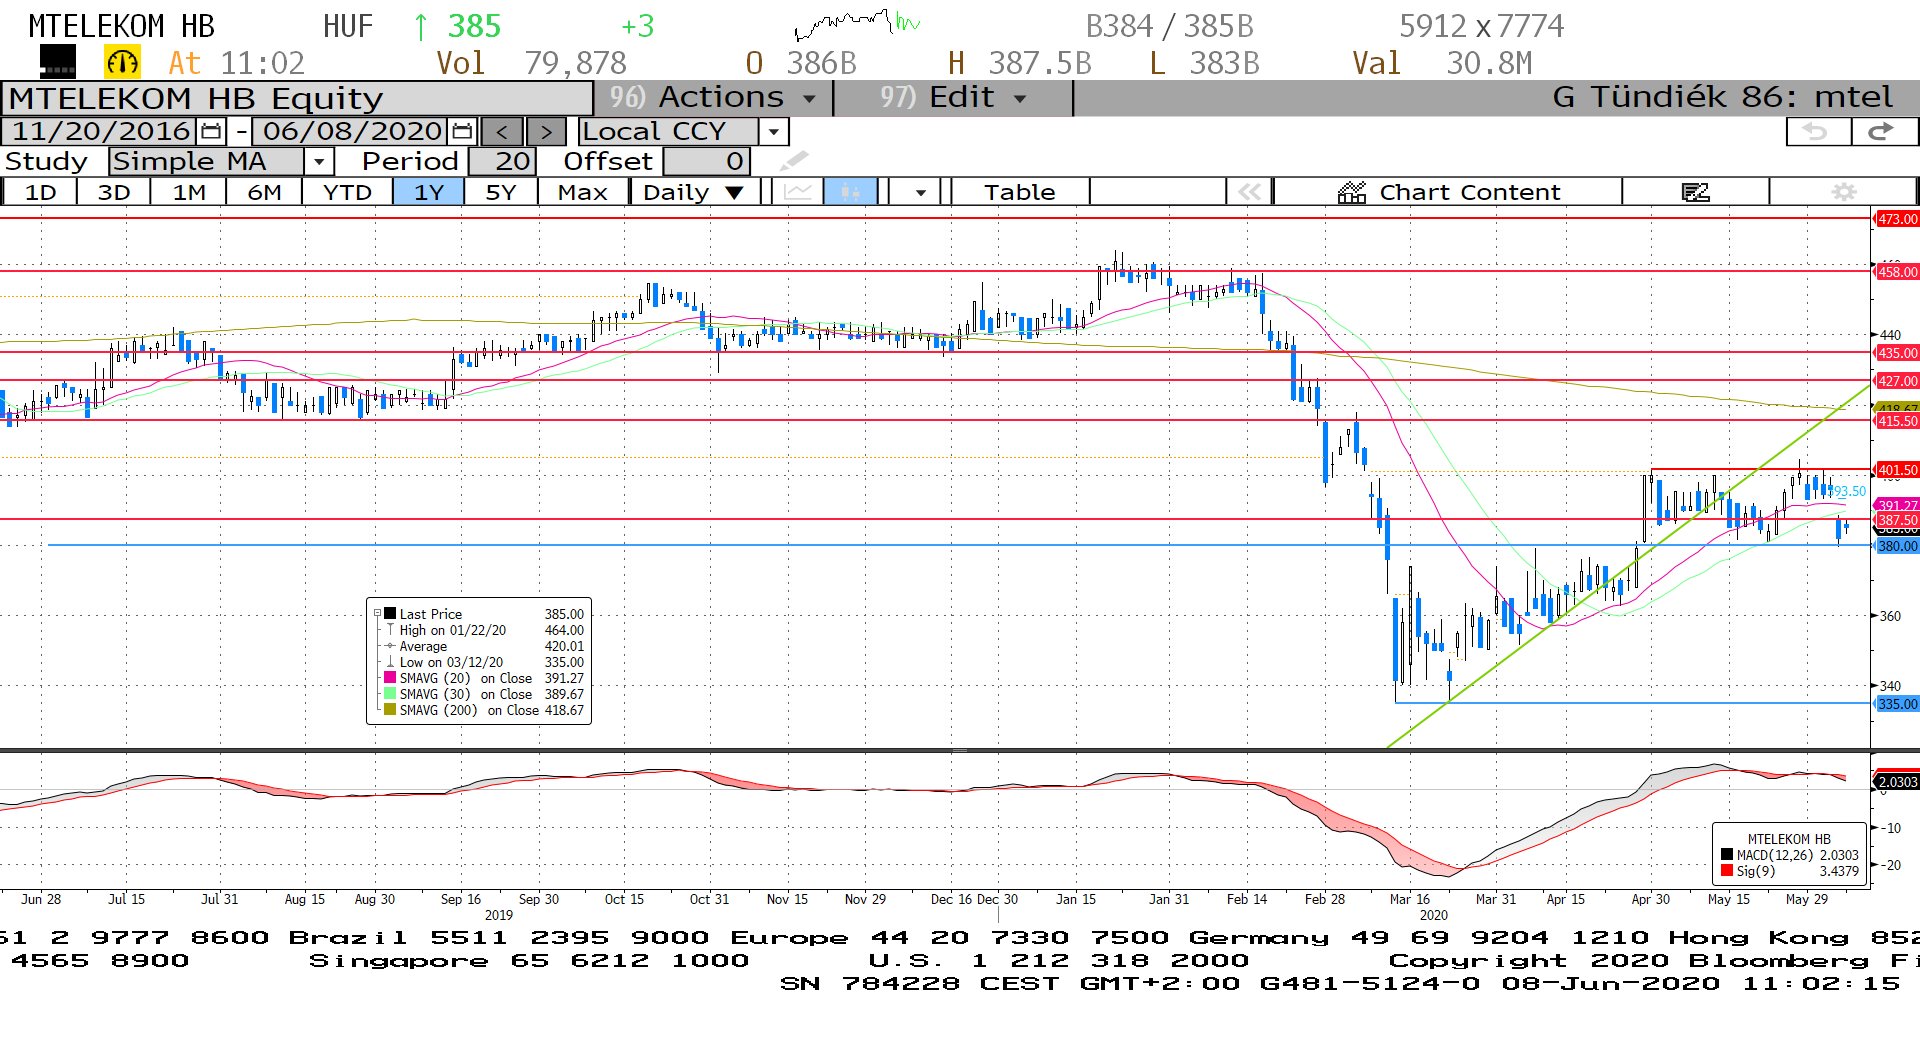The image size is (1920, 1039).
Task: Step the date range forward
Action: (546, 131)
